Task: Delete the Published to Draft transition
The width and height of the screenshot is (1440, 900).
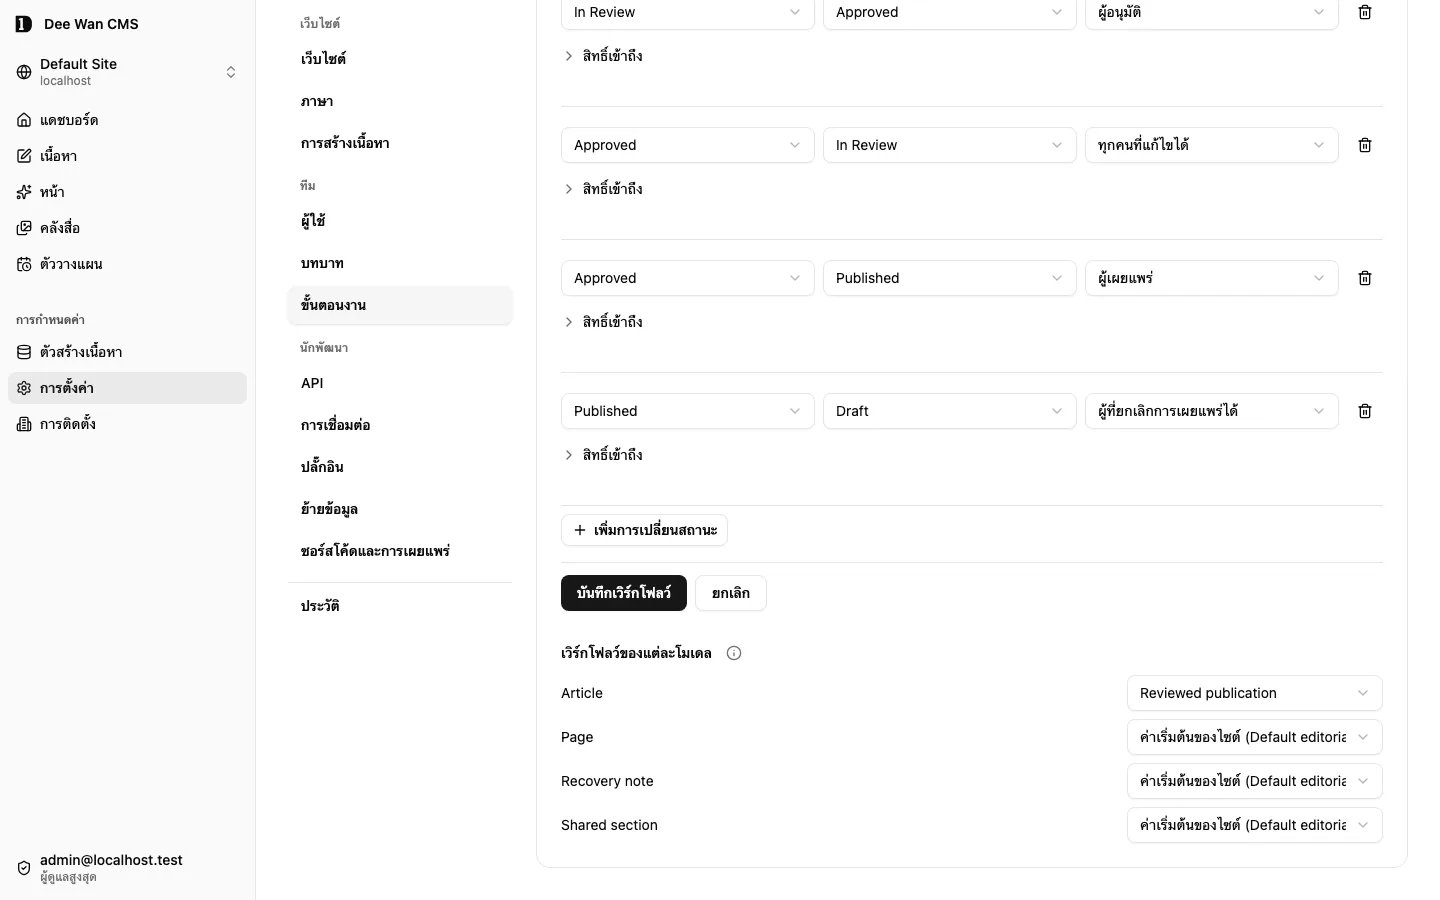Action: (x=1364, y=411)
